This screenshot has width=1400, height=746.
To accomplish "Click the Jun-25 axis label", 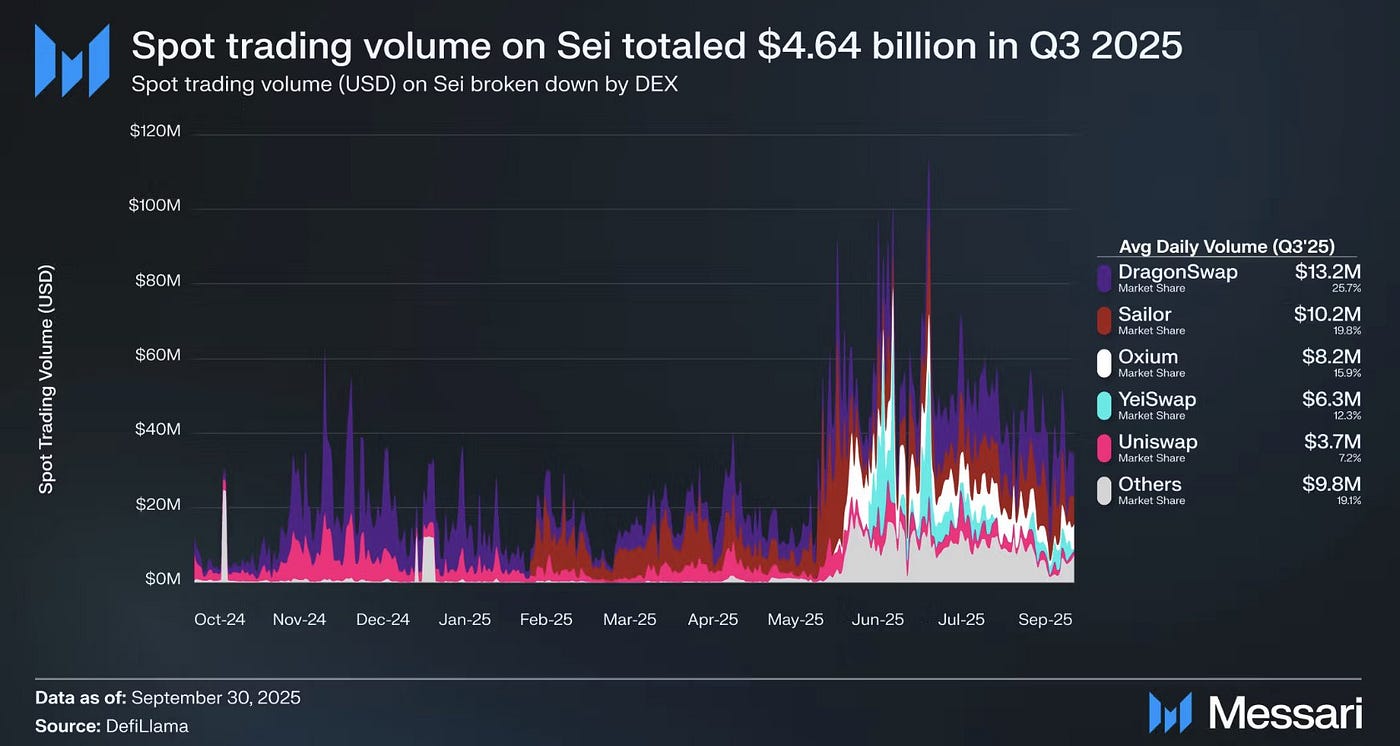I will click(878, 620).
